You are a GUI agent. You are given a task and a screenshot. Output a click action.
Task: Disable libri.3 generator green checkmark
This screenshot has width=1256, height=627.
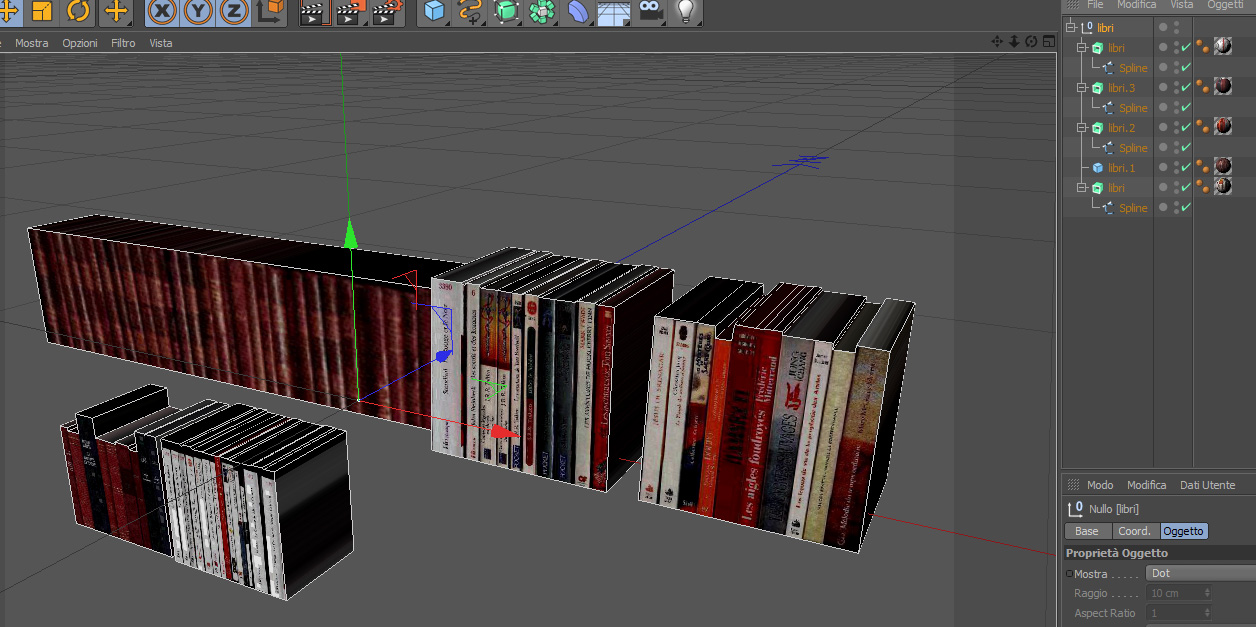1186,87
